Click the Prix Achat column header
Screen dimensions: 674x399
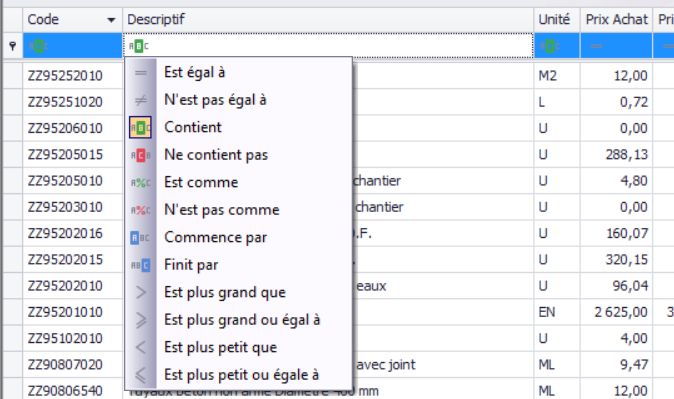coord(616,19)
